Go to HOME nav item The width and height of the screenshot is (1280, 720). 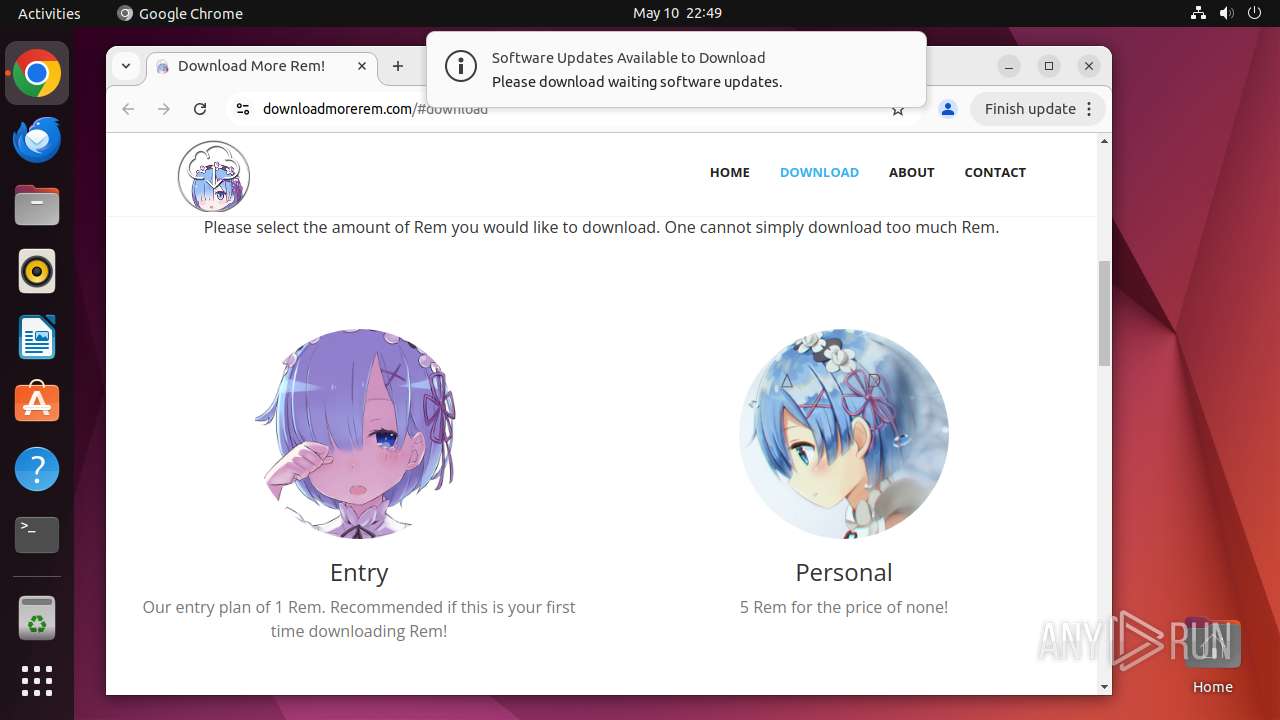(x=730, y=172)
